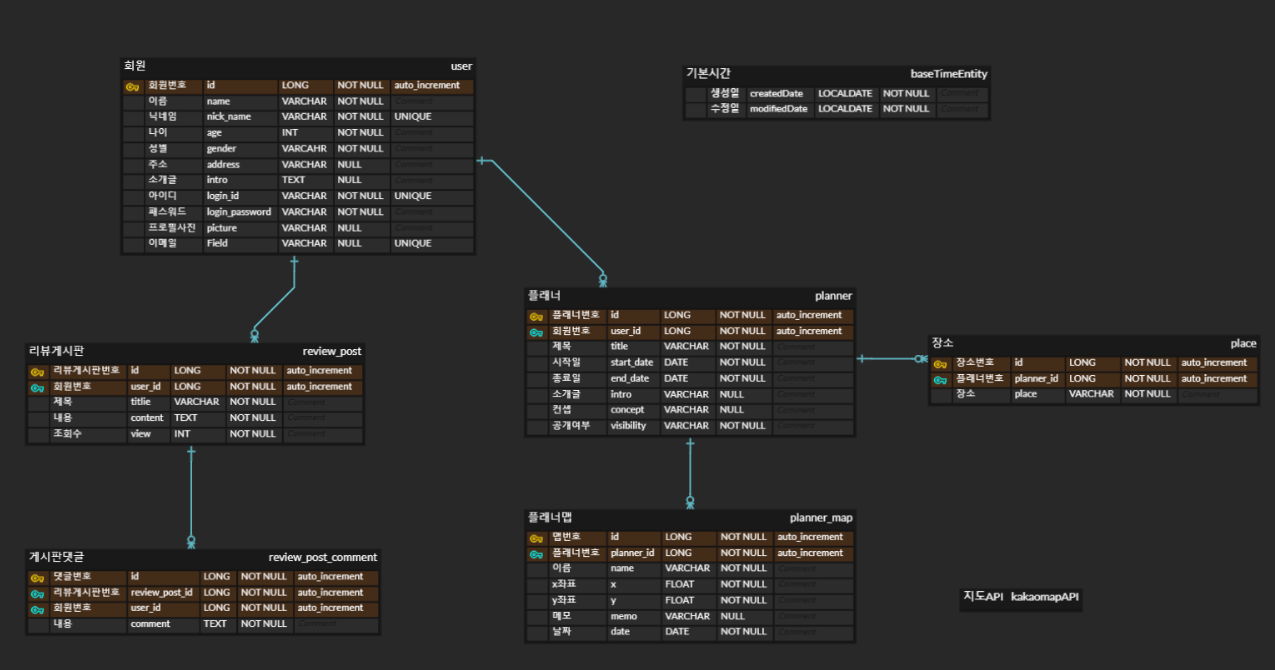Click the primary key icon of 회원번호 in user table
This screenshot has height=670, width=1275.
(x=132, y=86)
